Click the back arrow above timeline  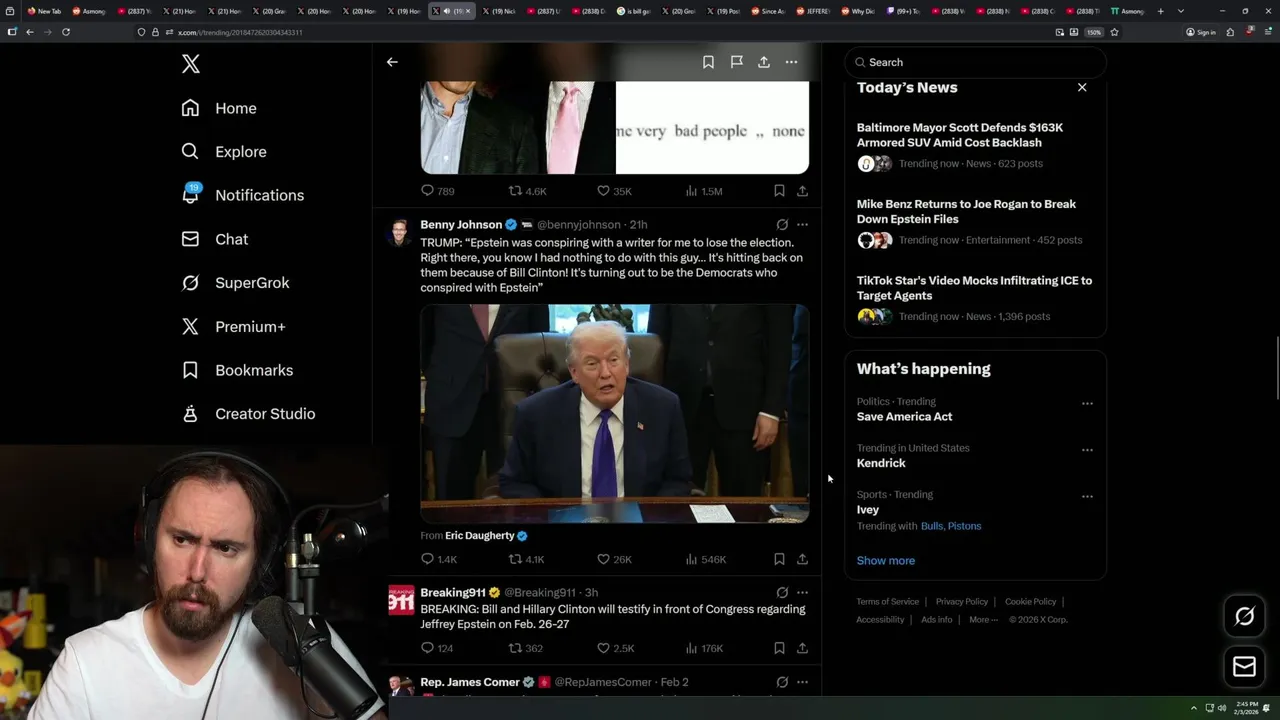tap(392, 62)
